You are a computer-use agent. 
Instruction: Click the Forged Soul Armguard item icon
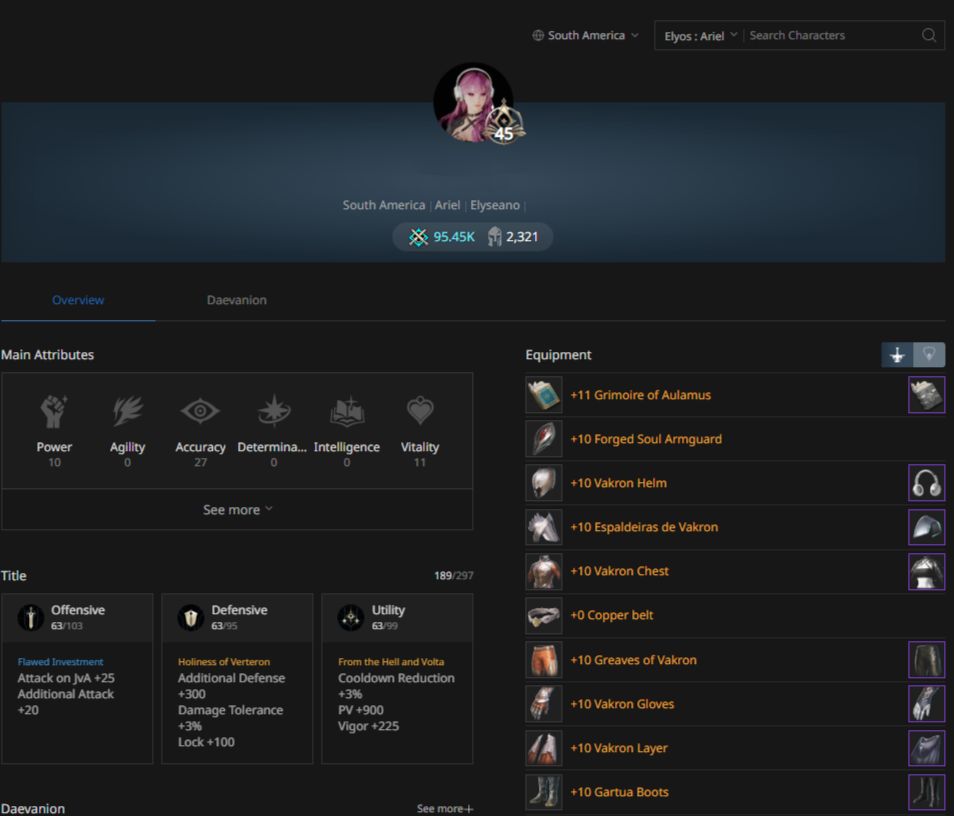[544, 439]
